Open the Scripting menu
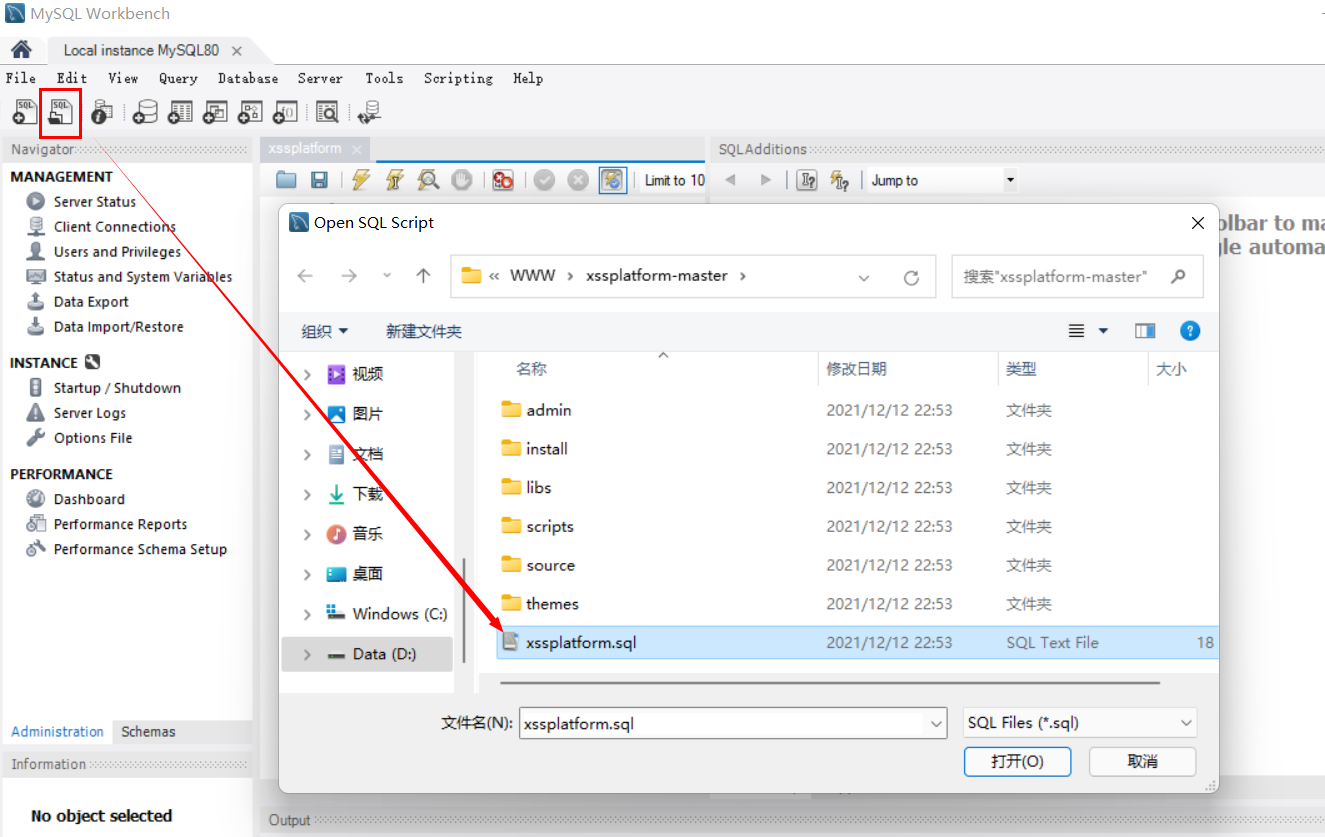Screen dimensions: 1325x837 458,78
